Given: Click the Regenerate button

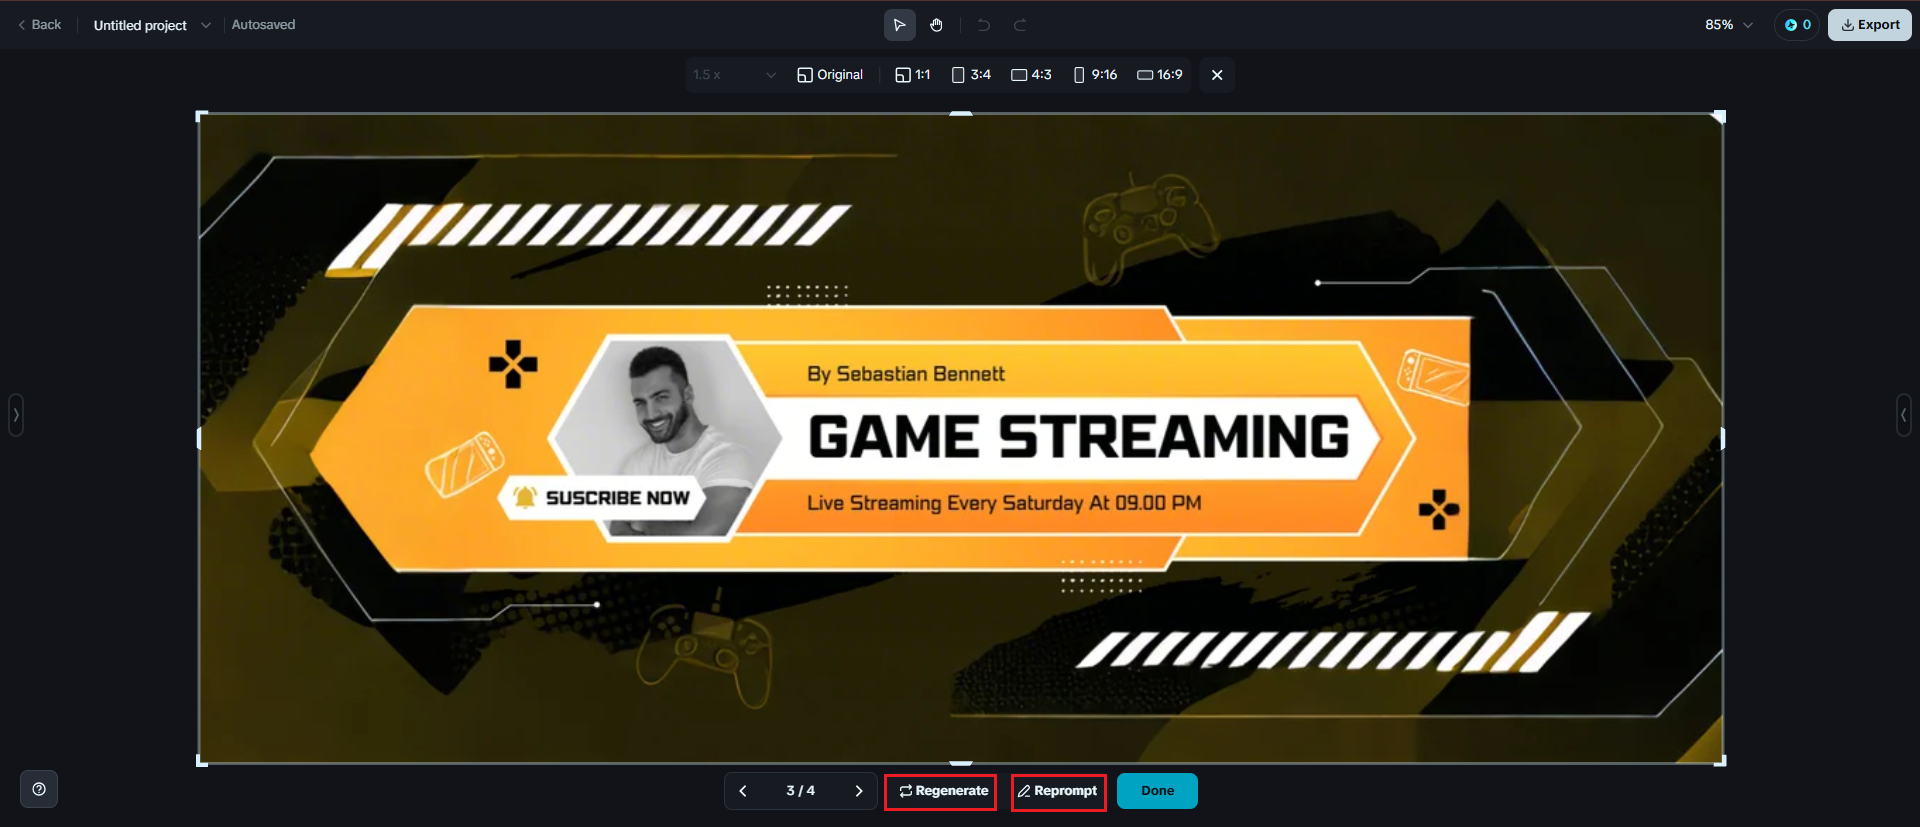Looking at the screenshot, I should [x=941, y=791].
